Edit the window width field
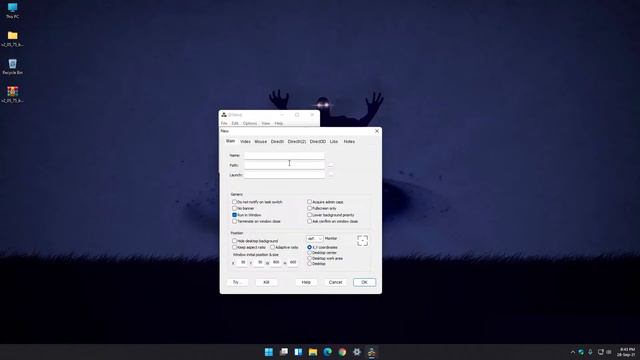The height and width of the screenshot is (360, 640). coord(276,262)
